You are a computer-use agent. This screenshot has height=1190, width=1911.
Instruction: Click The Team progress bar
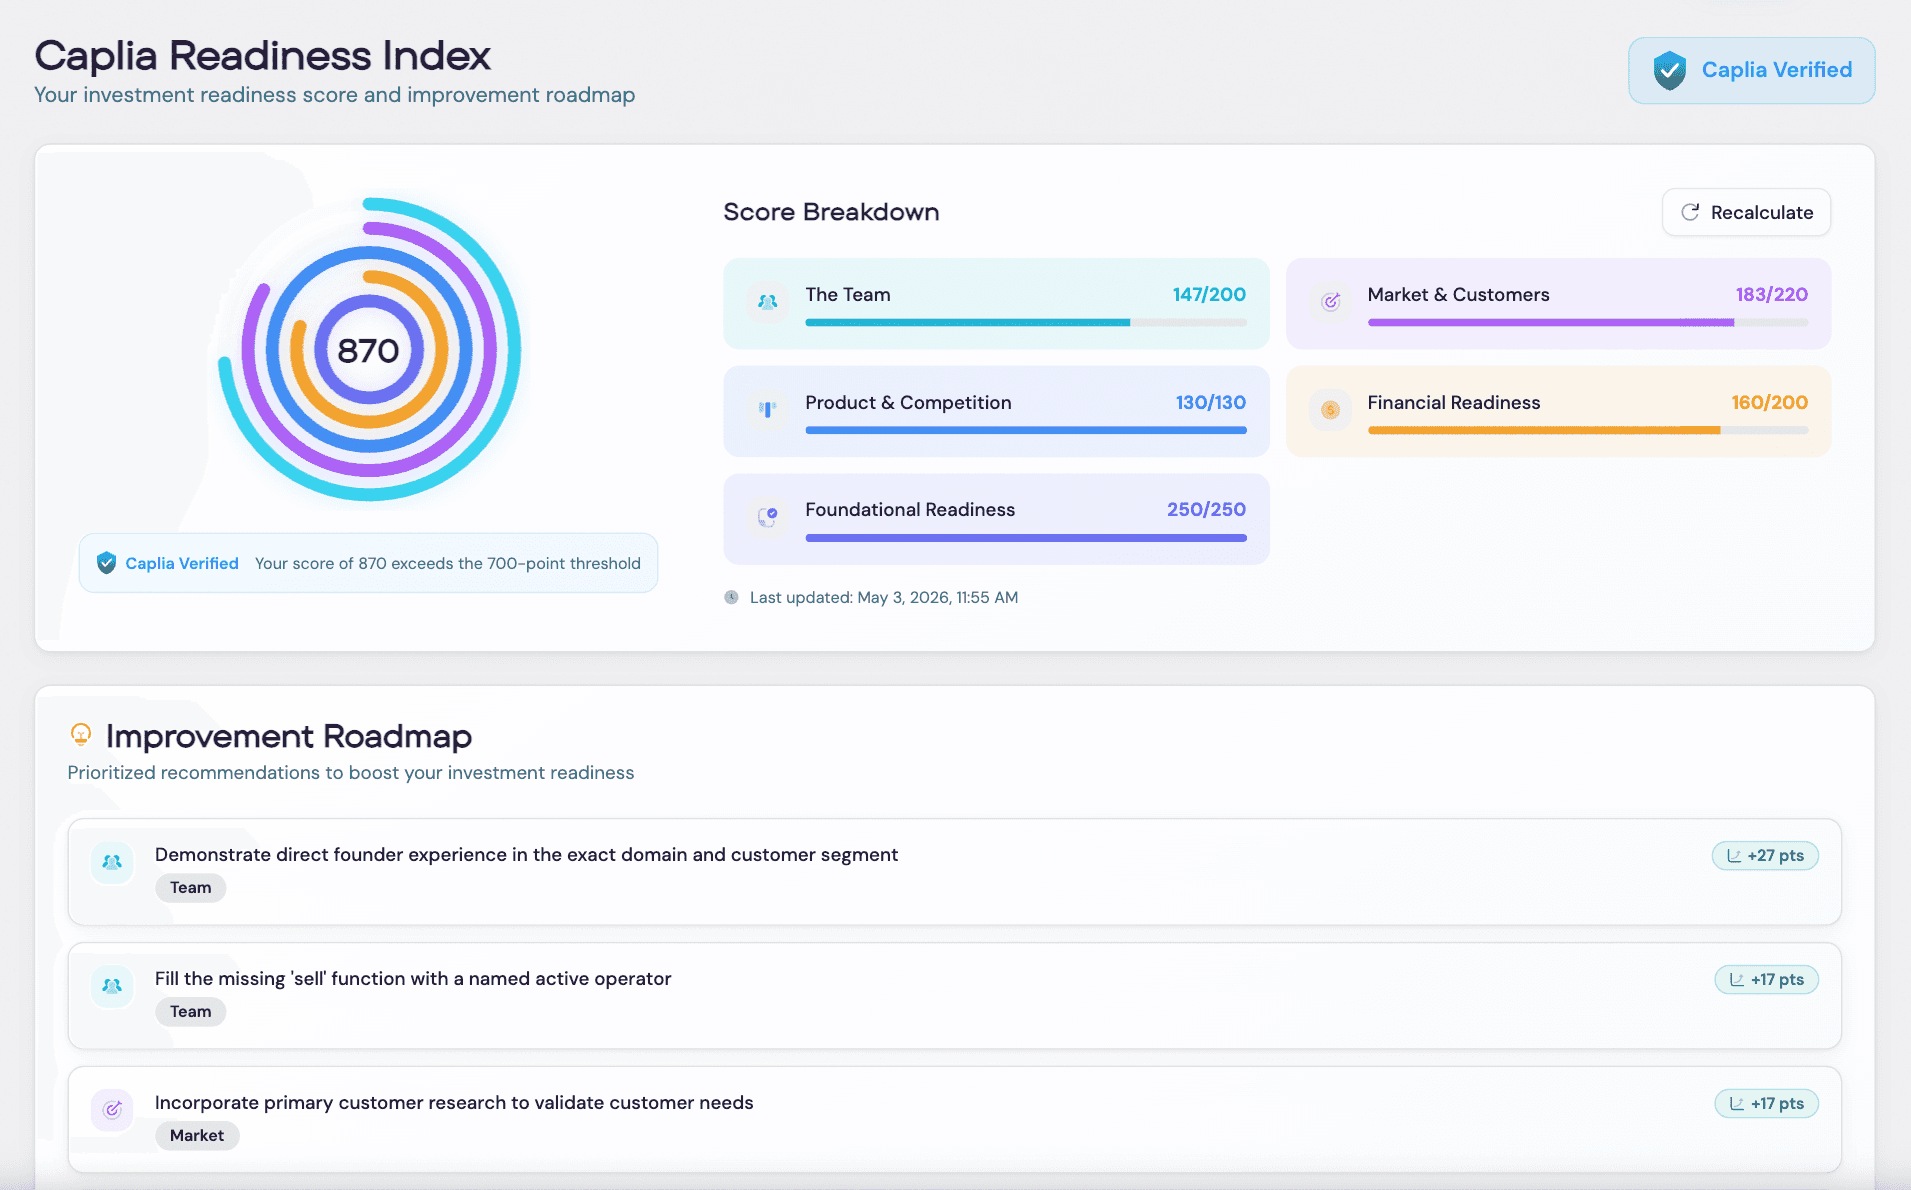pos(1026,322)
